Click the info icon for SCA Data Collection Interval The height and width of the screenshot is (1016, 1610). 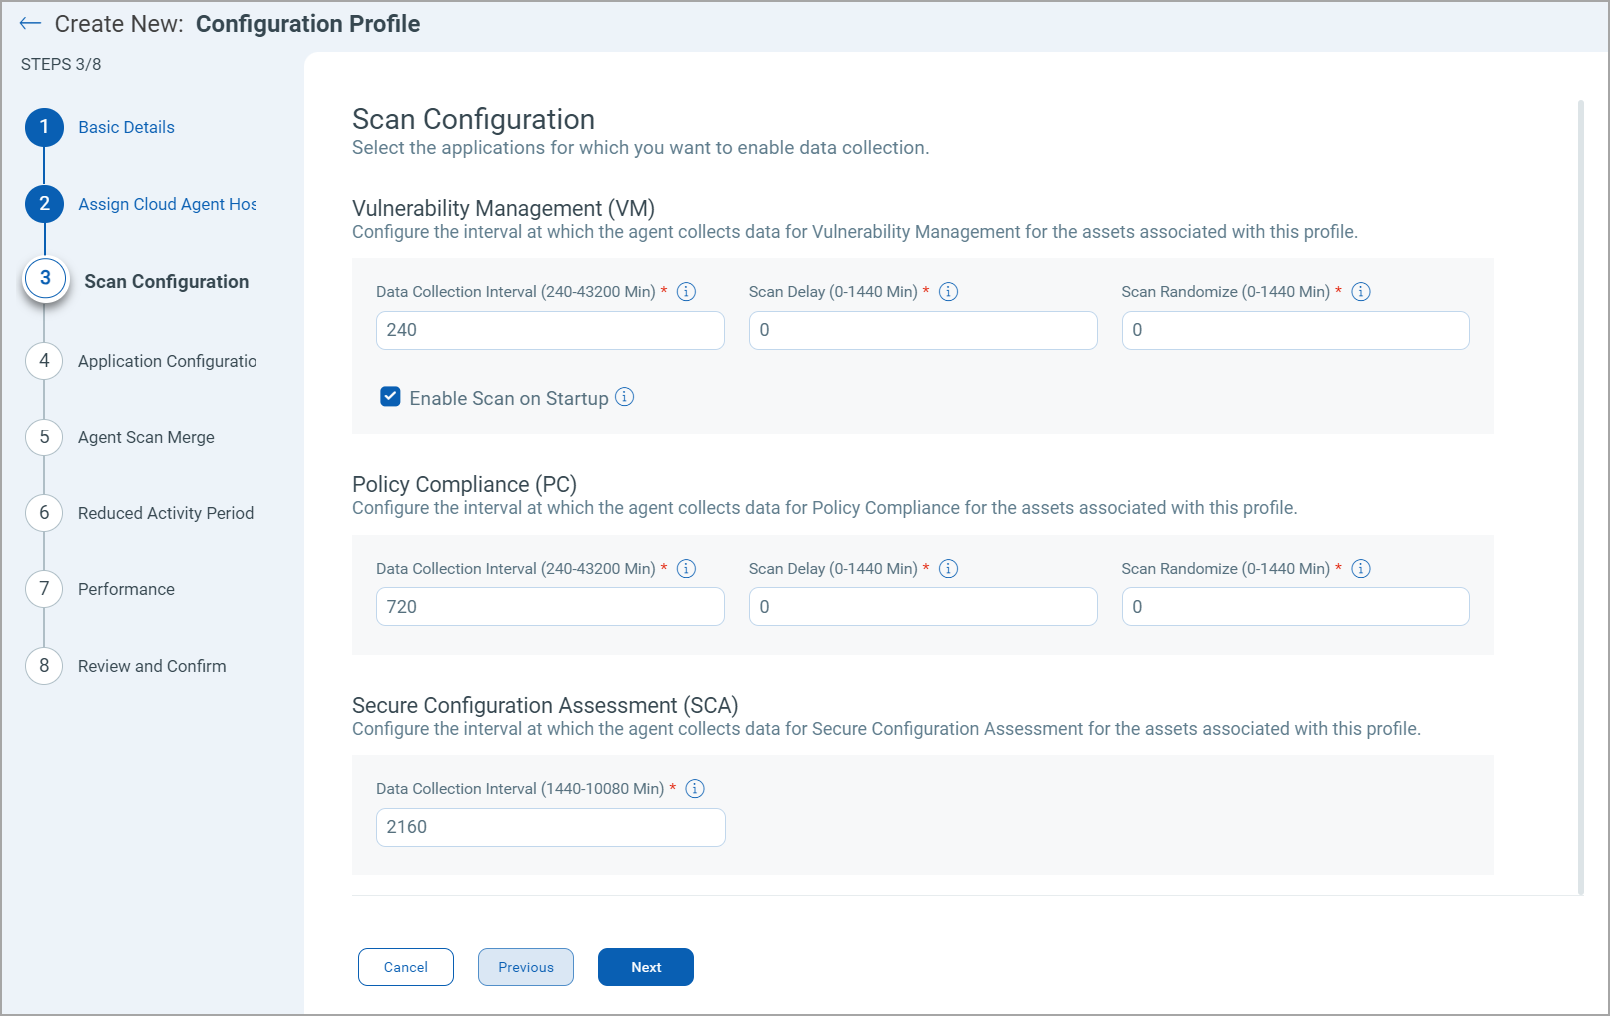point(694,788)
